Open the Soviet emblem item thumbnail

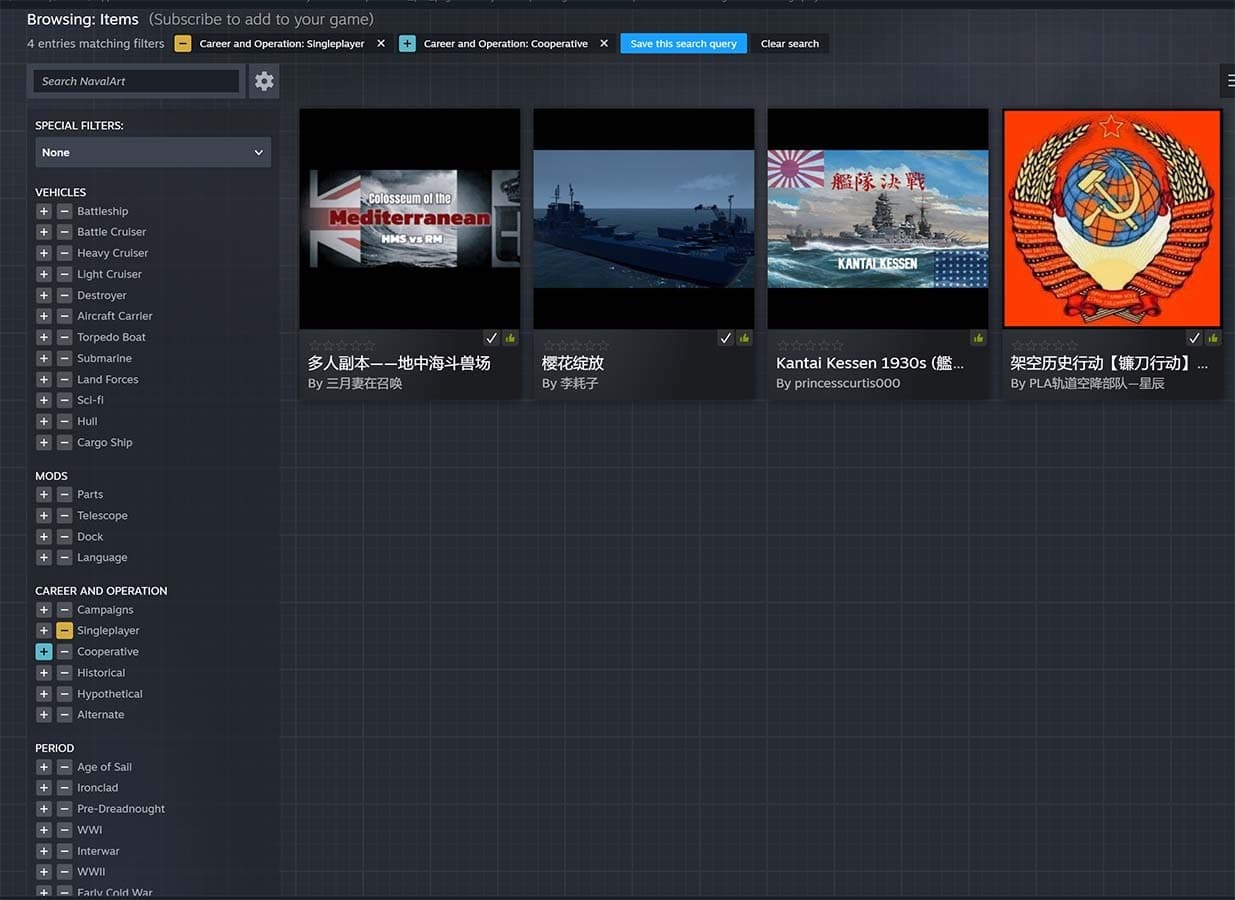pyautogui.click(x=1112, y=219)
